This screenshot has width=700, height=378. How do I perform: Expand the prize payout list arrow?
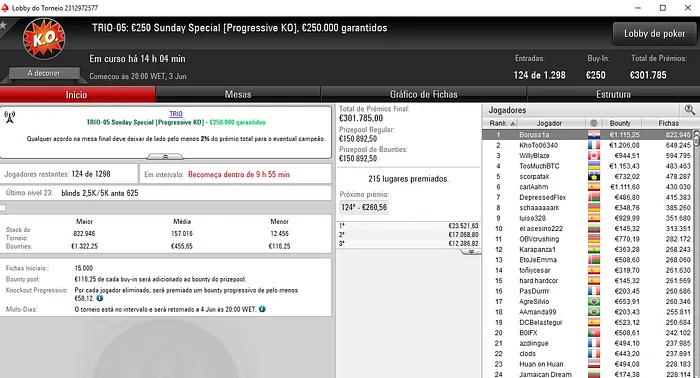click(x=471, y=252)
